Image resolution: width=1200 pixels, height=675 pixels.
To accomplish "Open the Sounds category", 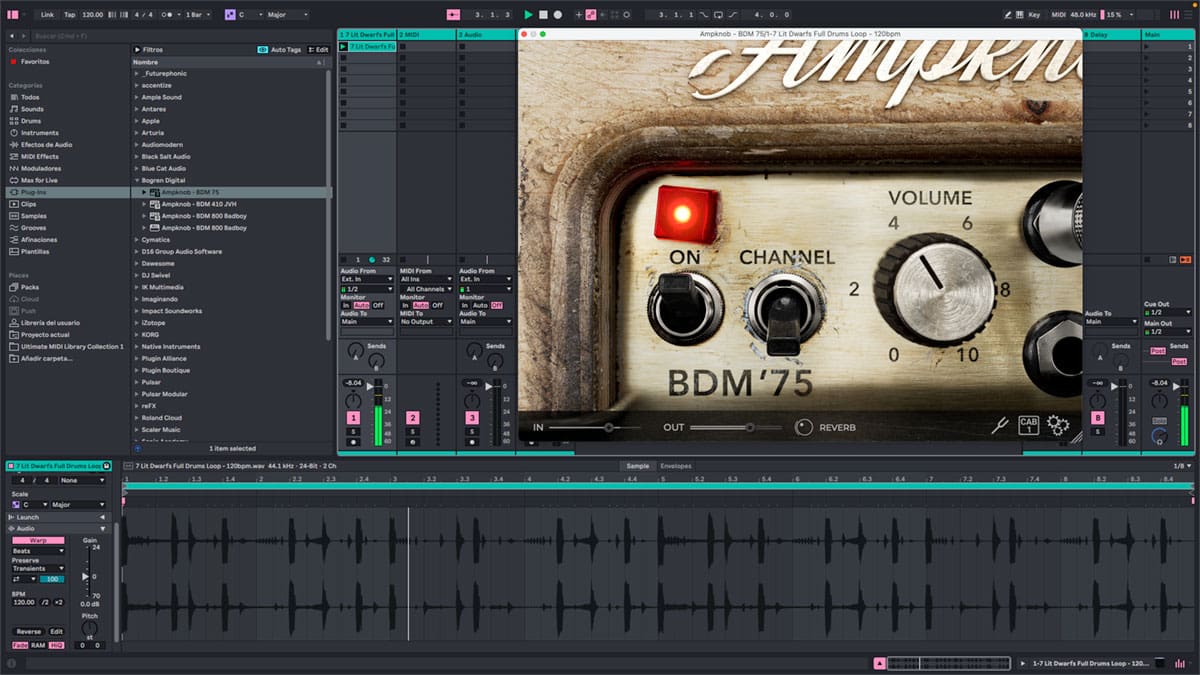I will click(x=32, y=109).
